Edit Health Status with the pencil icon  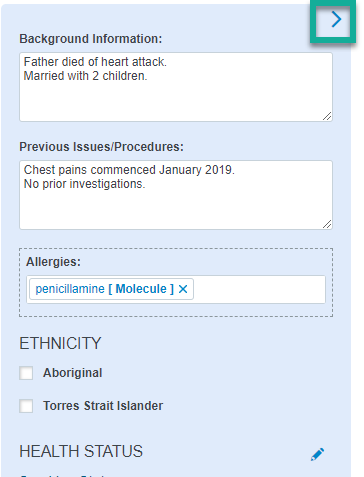coord(317,454)
